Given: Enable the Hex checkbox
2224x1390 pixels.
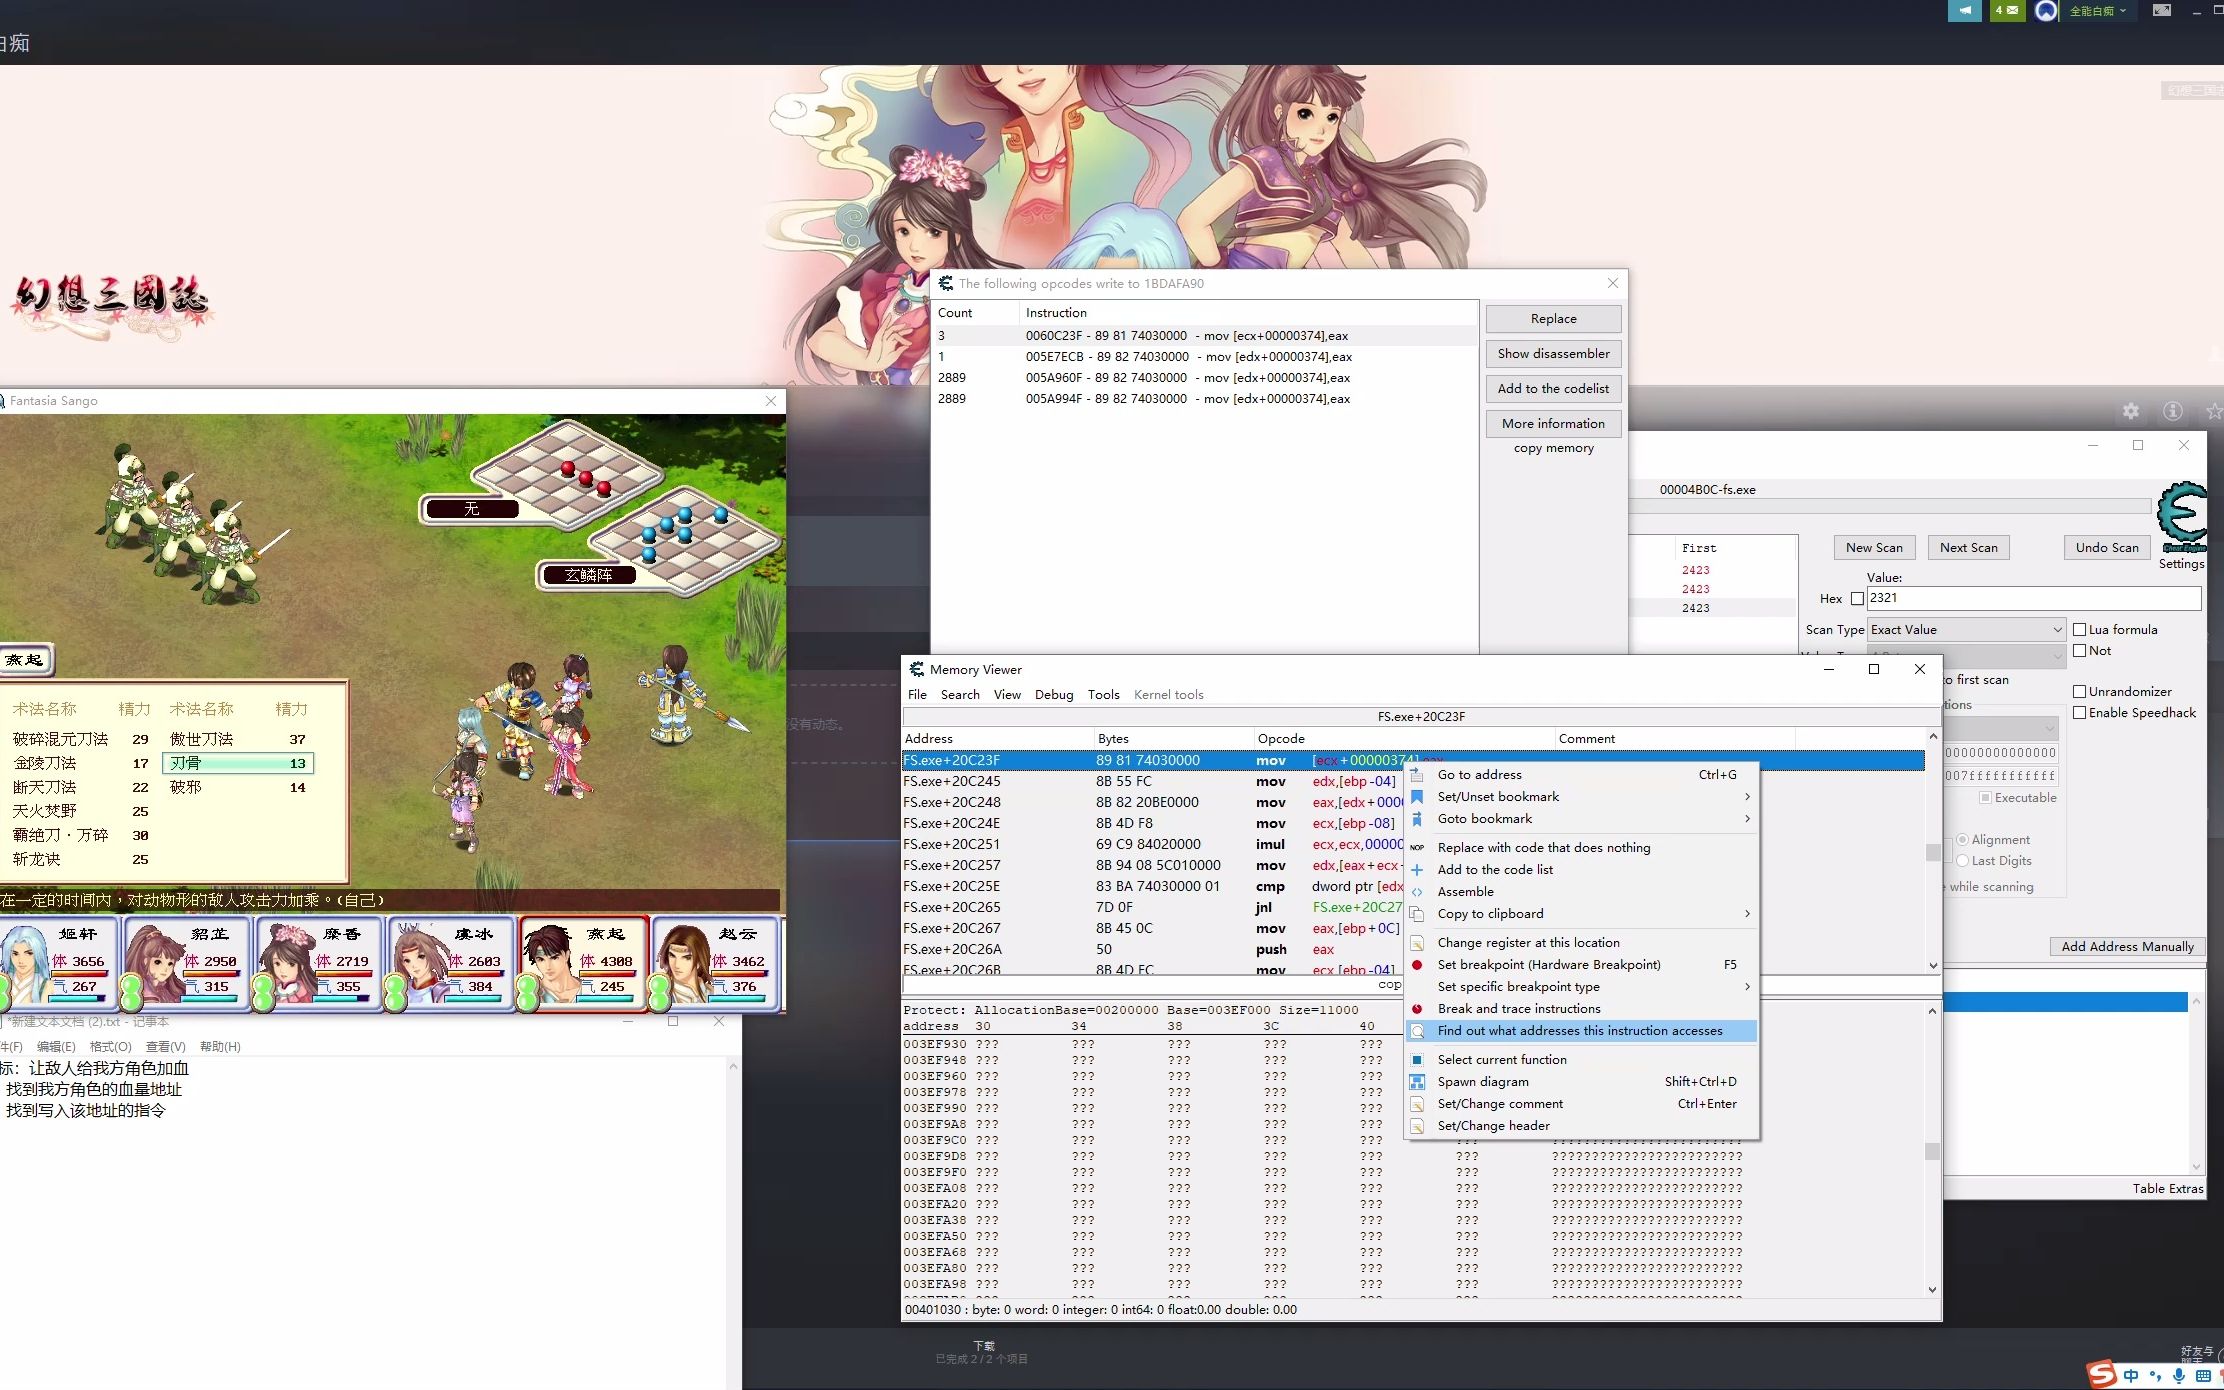Looking at the screenshot, I should [x=1857, y=599].
